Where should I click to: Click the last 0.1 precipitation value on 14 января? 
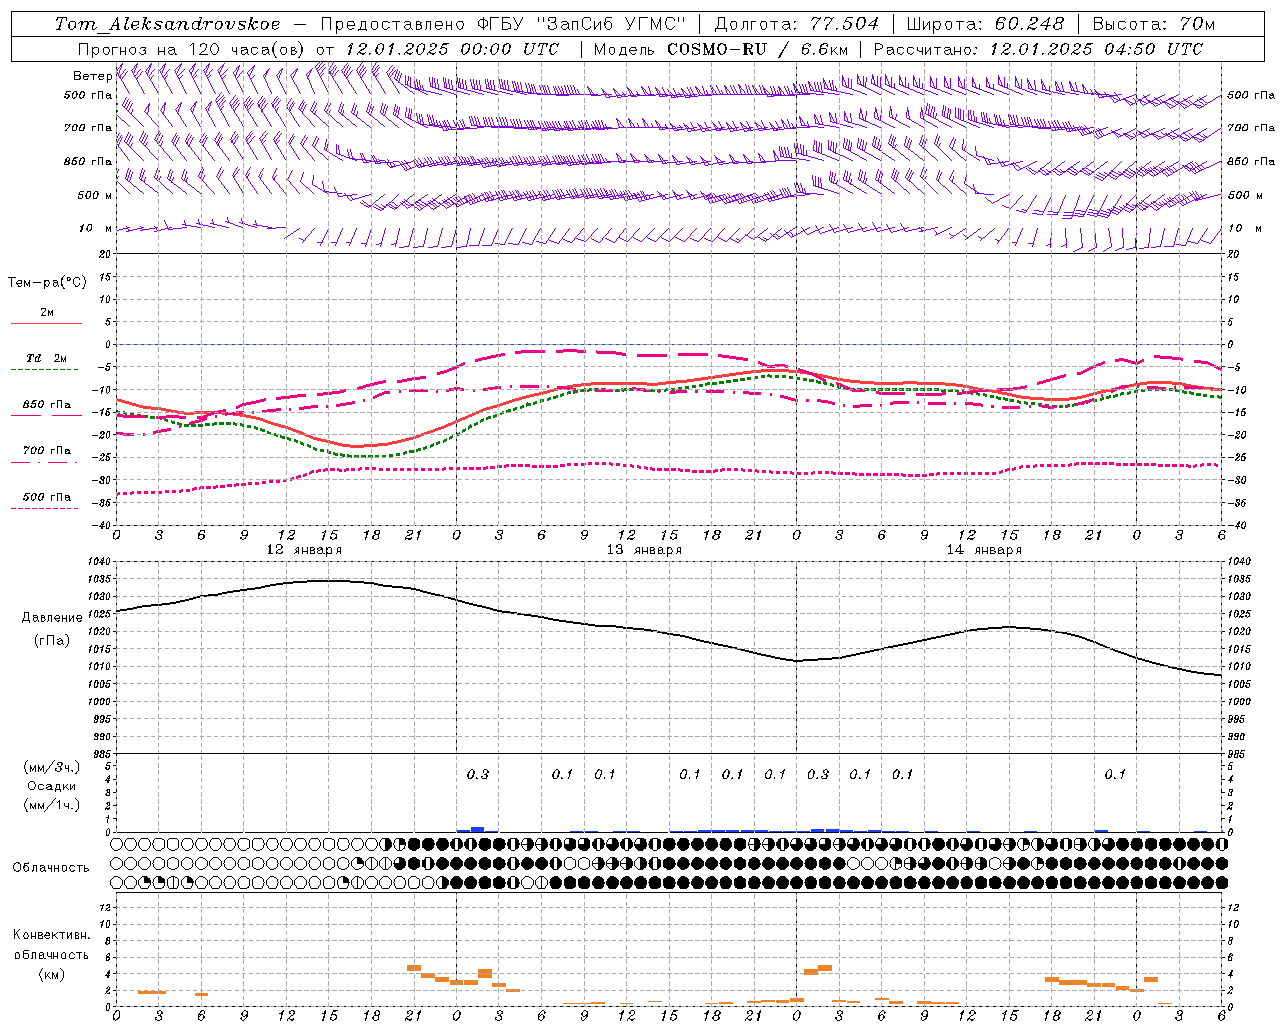coord(1115,774)
